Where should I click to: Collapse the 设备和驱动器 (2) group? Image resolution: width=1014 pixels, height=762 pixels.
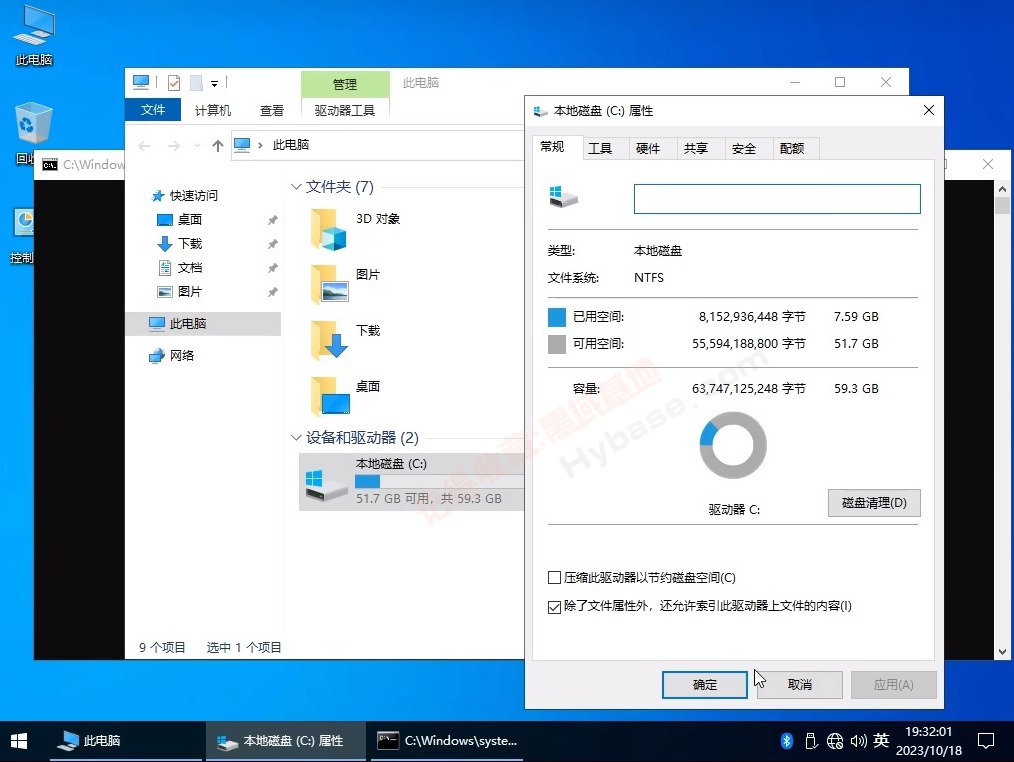[296, 438]
